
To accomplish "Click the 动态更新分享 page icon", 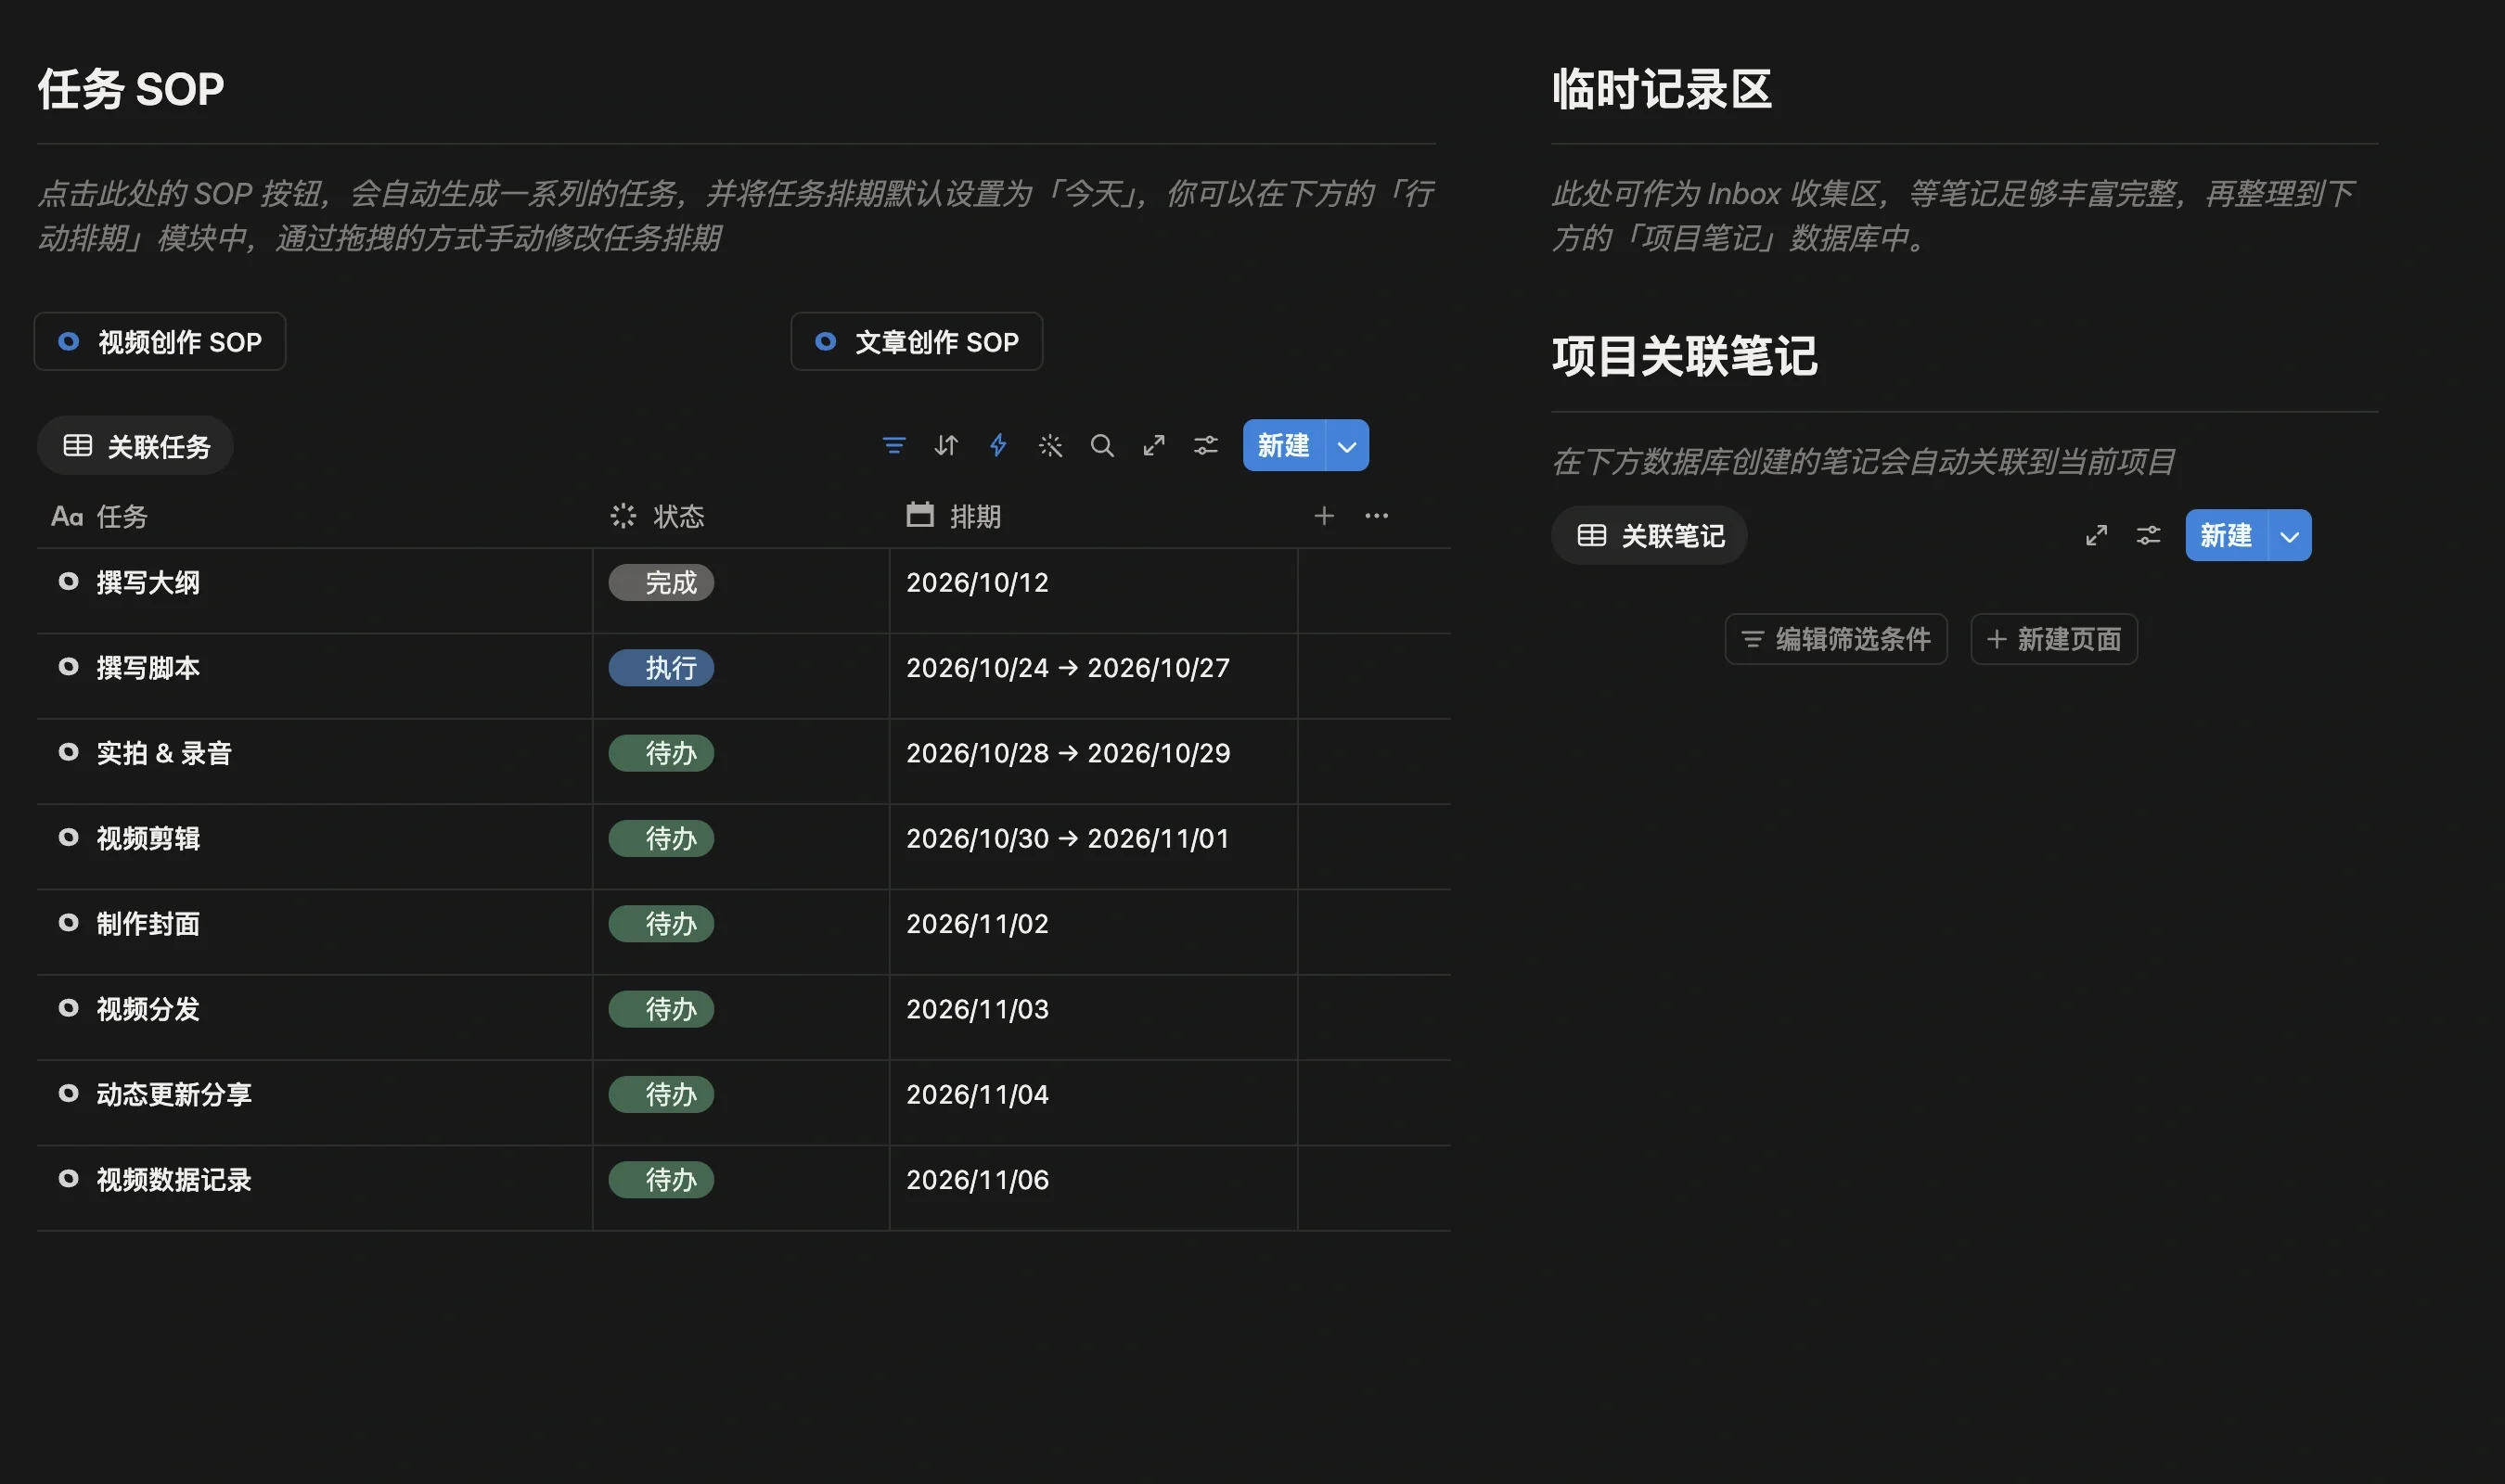I will coord(68,1094).
